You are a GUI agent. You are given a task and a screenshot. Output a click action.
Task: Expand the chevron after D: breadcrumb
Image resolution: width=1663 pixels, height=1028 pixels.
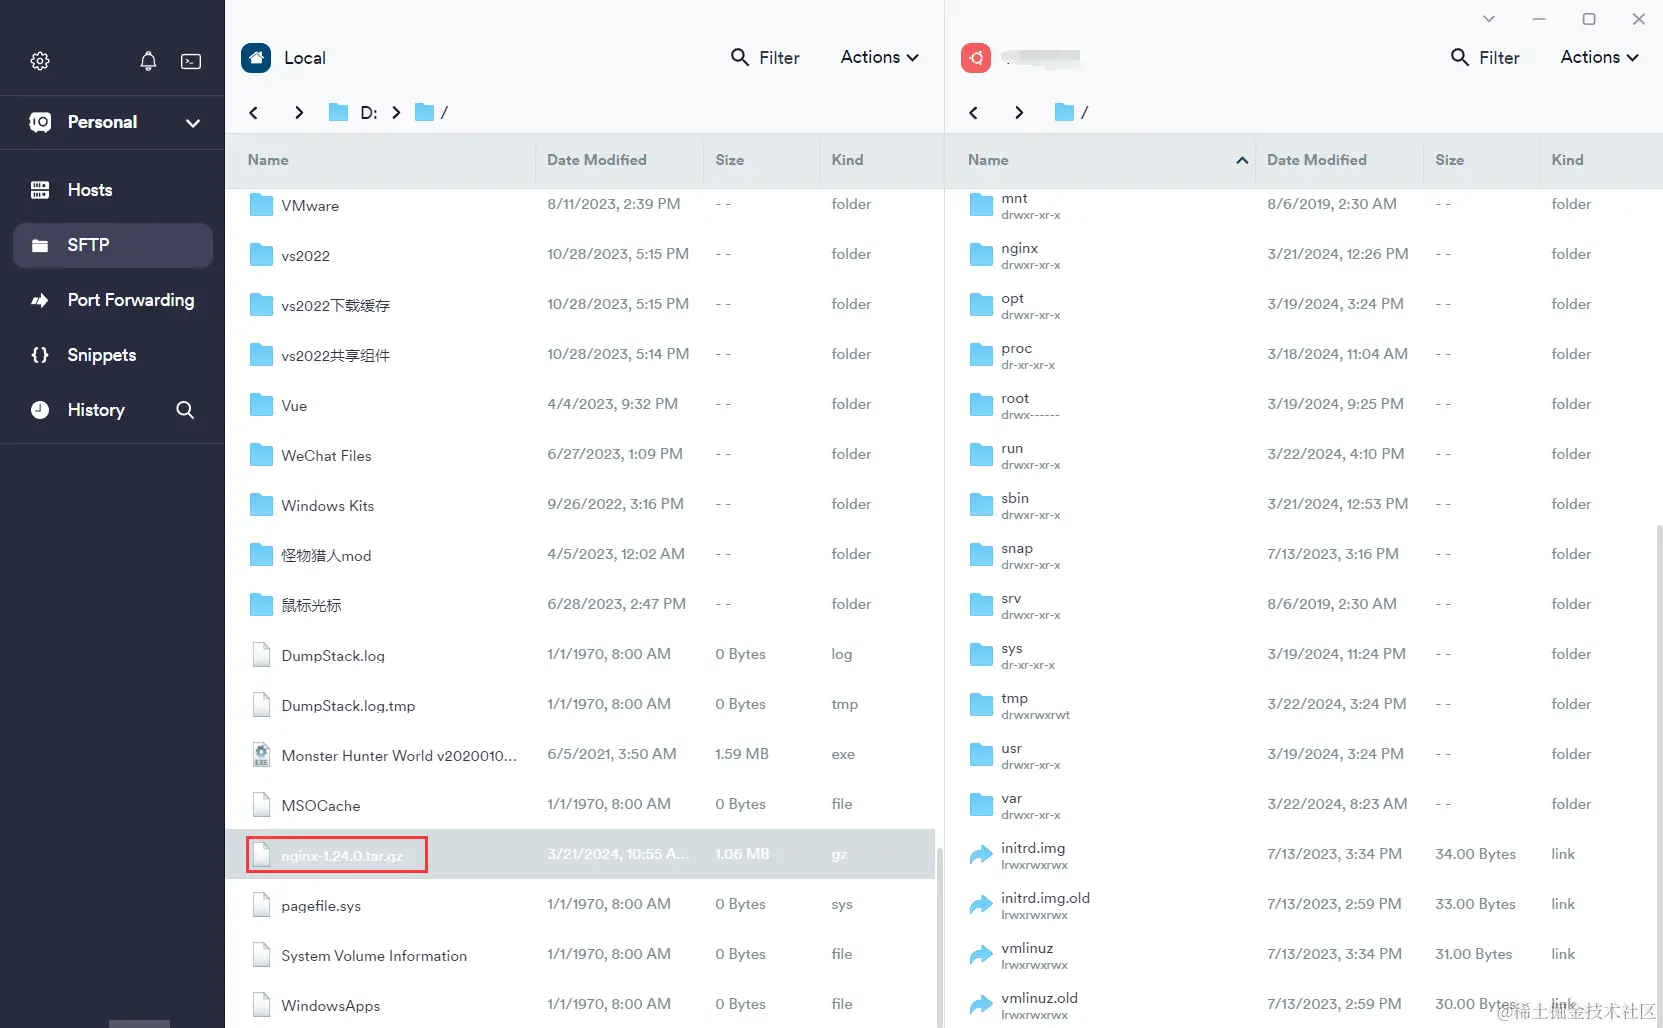[x=396, y=112]
